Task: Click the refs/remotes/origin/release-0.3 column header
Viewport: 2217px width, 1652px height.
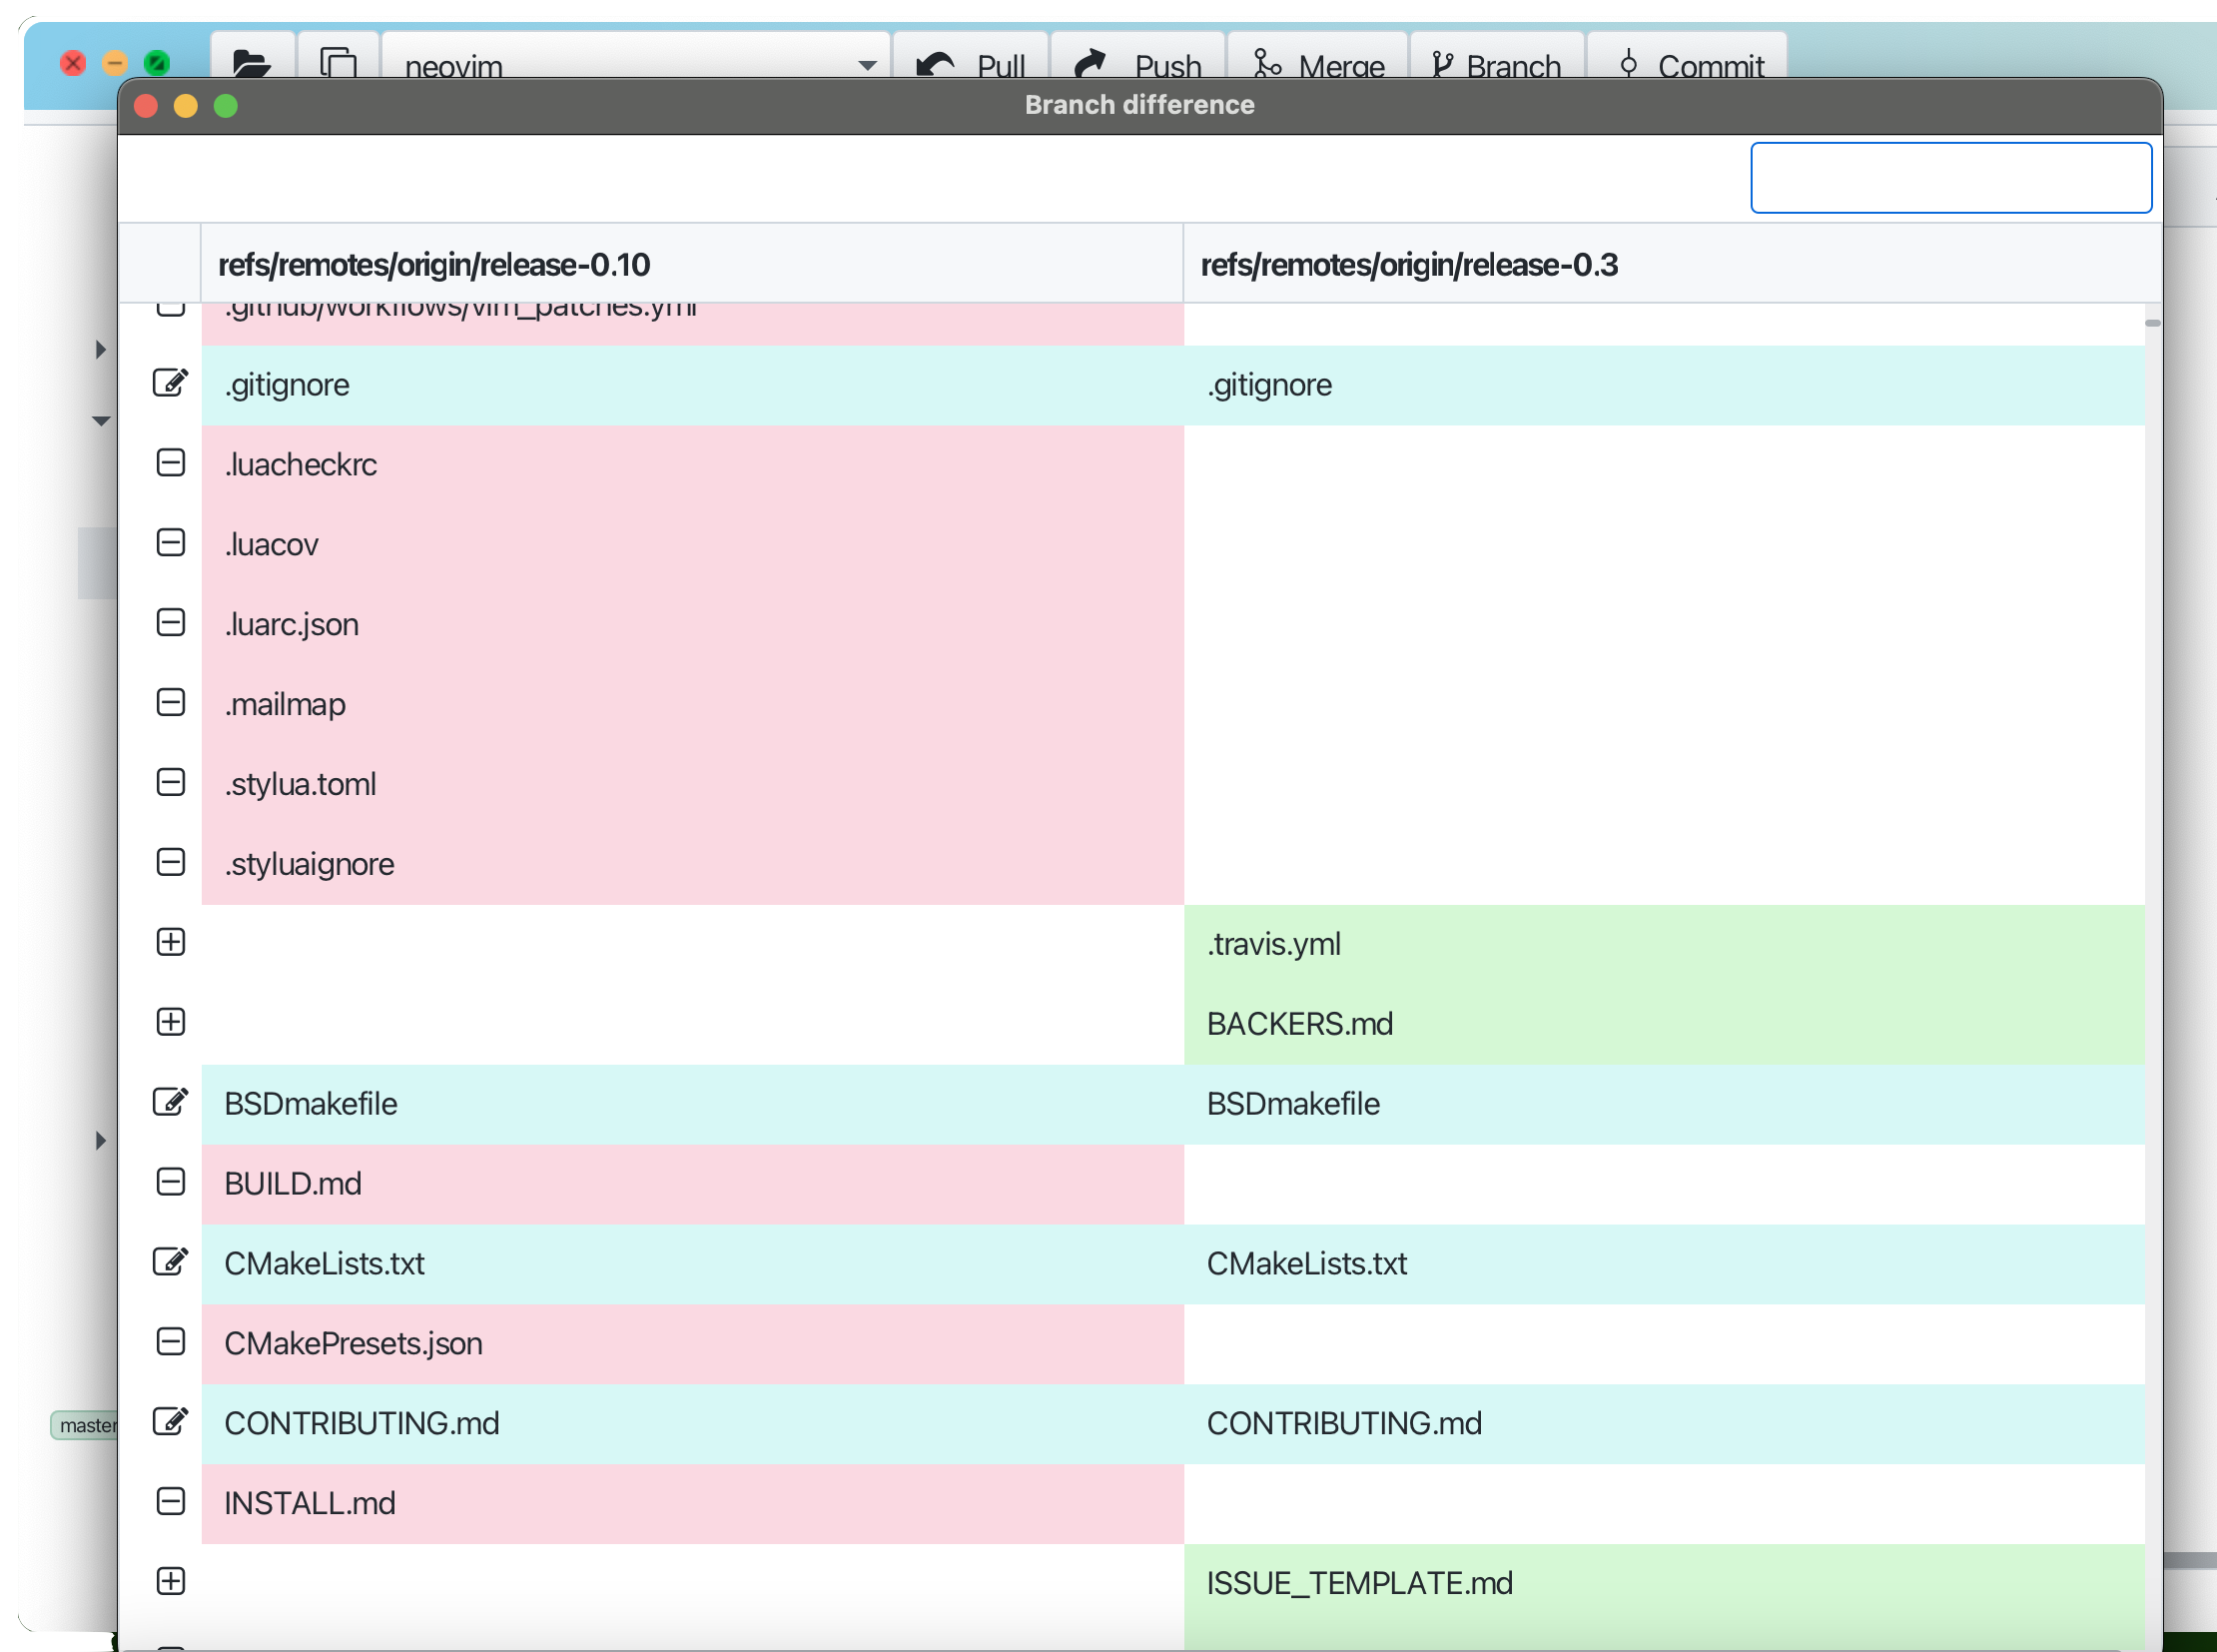Action: pos(1672,264)
